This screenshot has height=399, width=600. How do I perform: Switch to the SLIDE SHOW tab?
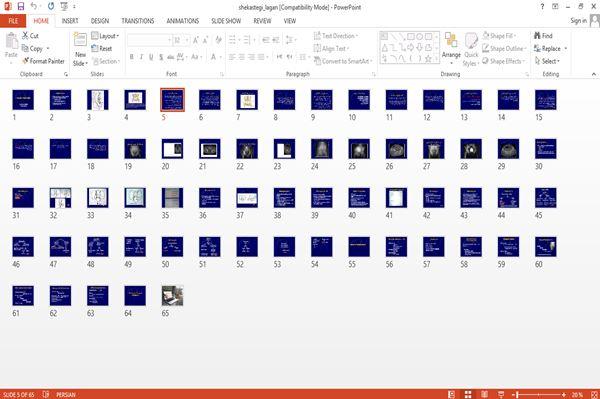click(x=226, y=21)
